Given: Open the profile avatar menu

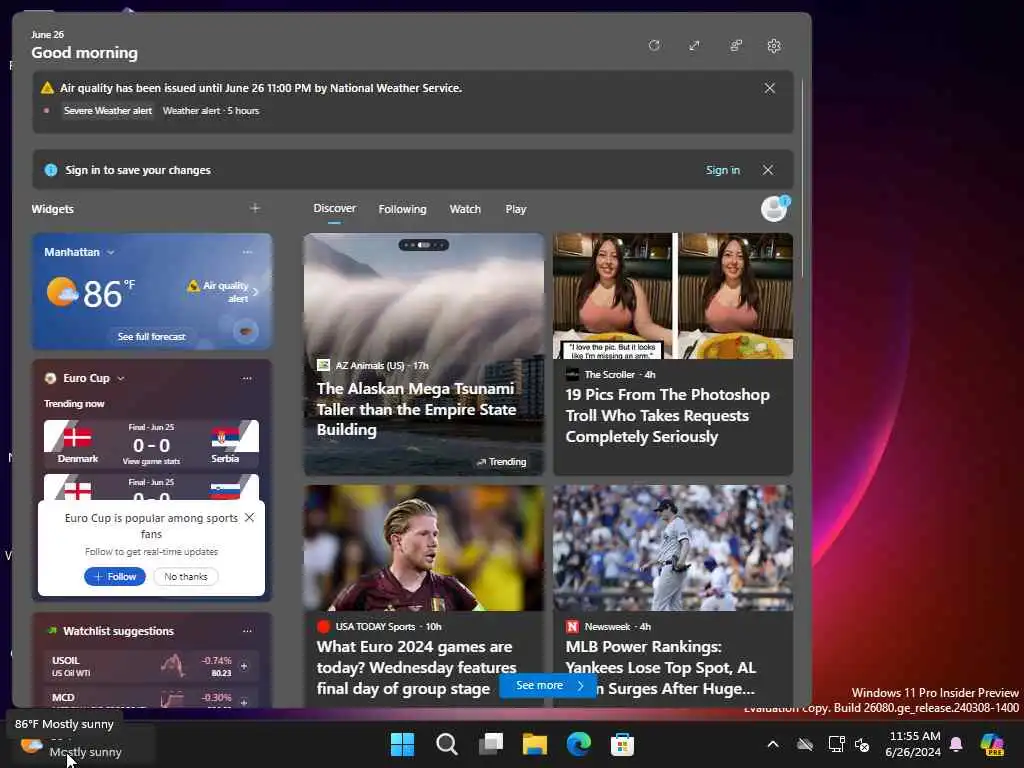Looking at the screenshot, I should click(x=775, y=209).
